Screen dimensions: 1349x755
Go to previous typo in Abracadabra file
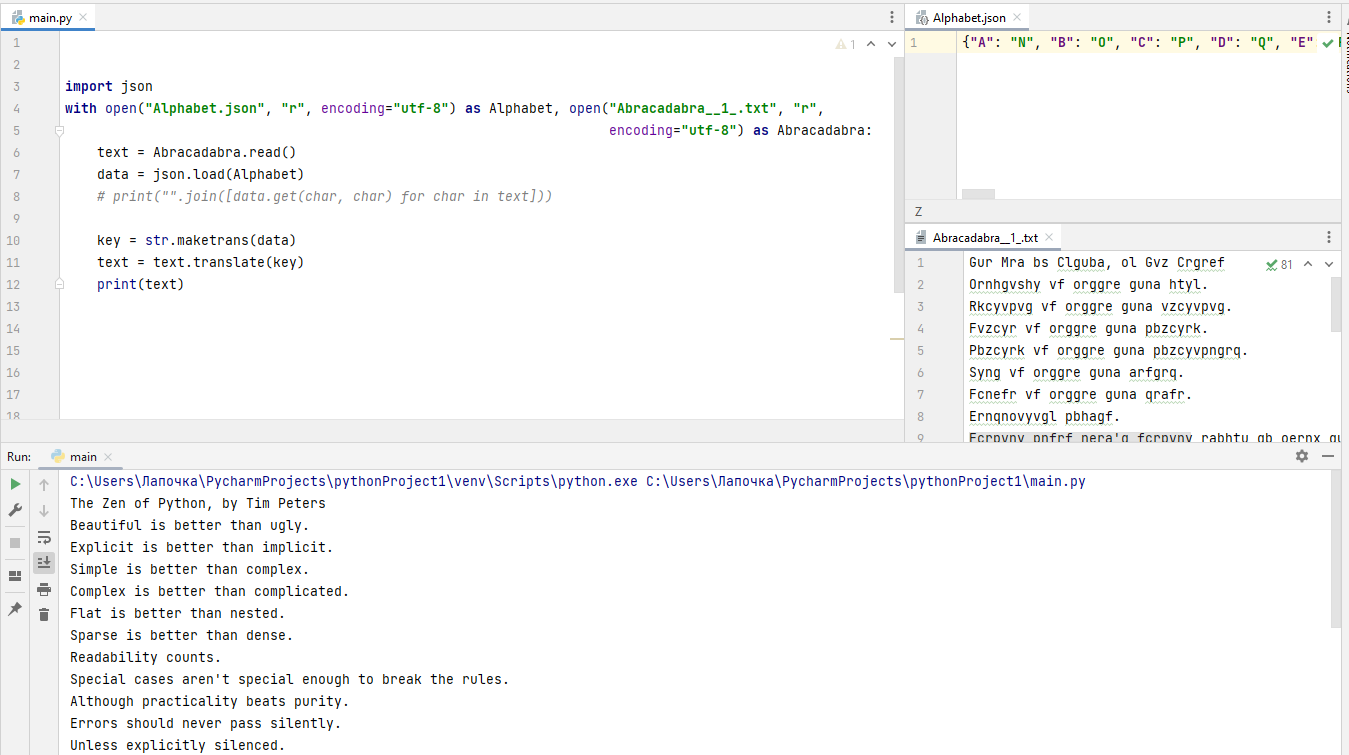coord(1309,265)
